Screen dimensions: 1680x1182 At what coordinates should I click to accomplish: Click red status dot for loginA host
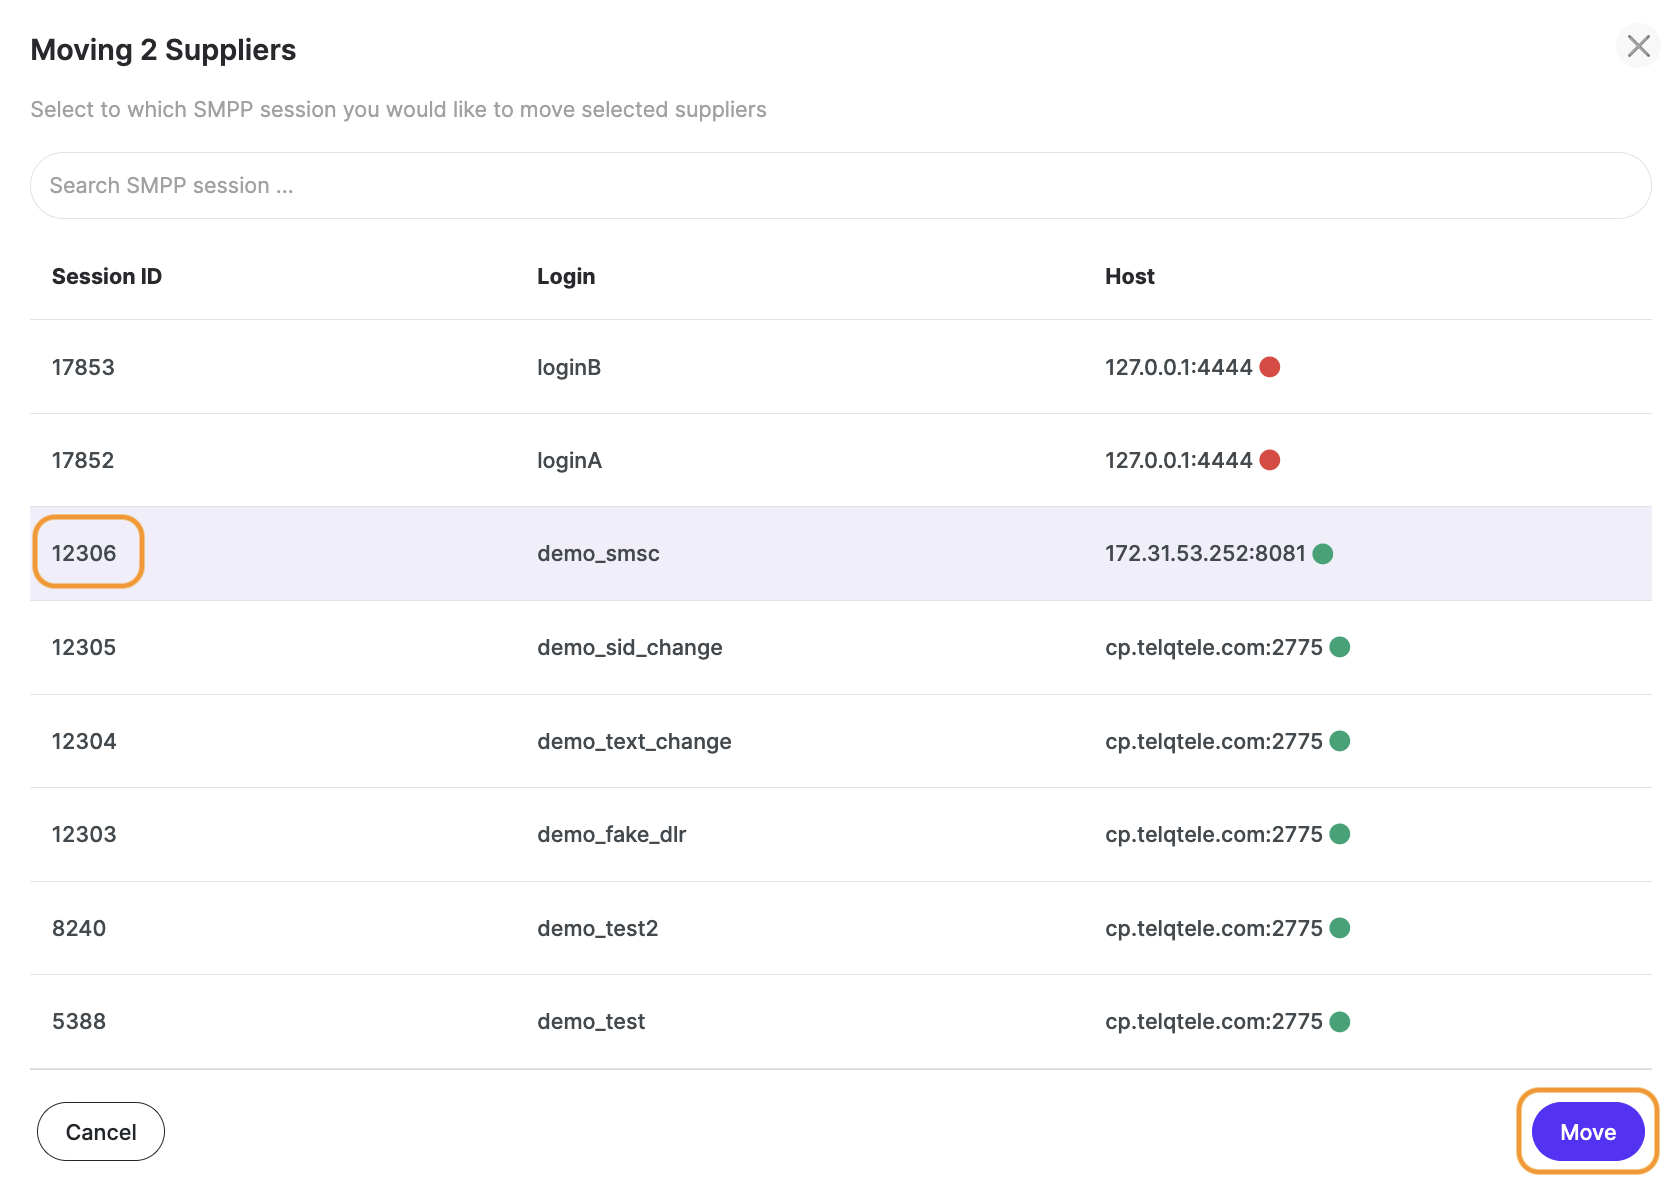[1270, 460]
